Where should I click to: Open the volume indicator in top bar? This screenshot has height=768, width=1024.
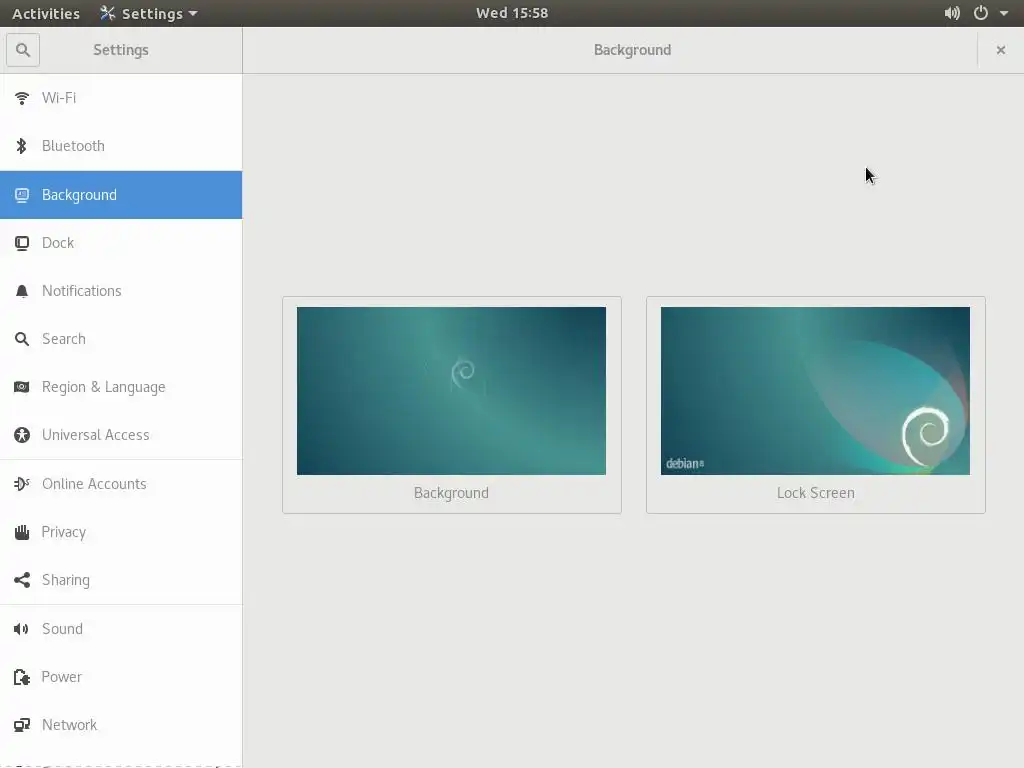click(x=952, y=13)
